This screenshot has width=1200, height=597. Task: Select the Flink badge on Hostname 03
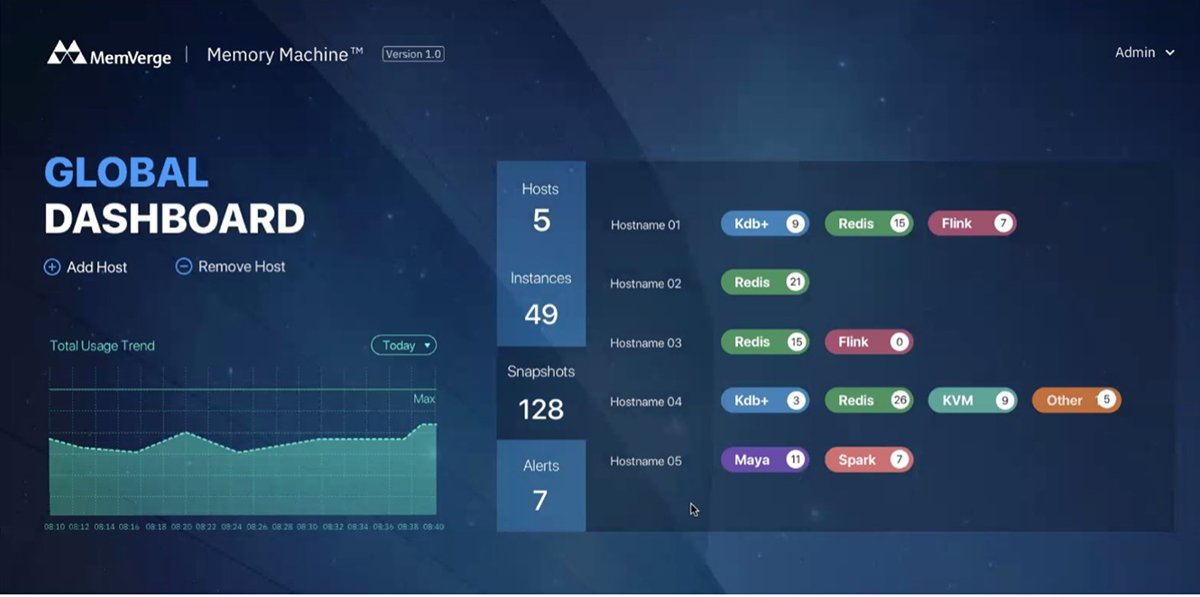point(868,342)
